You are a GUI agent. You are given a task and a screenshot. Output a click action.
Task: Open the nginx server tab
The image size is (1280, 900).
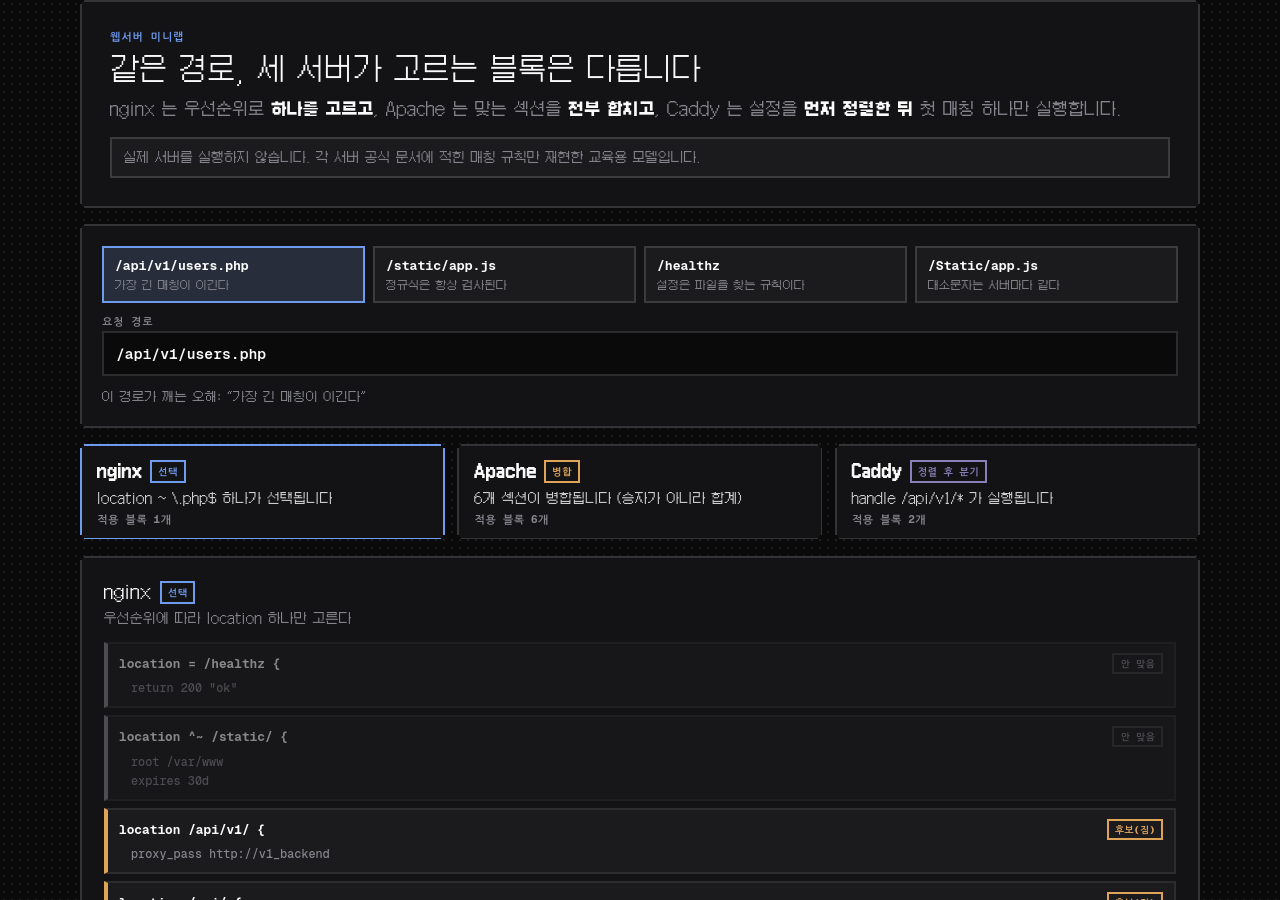[262, 491]
